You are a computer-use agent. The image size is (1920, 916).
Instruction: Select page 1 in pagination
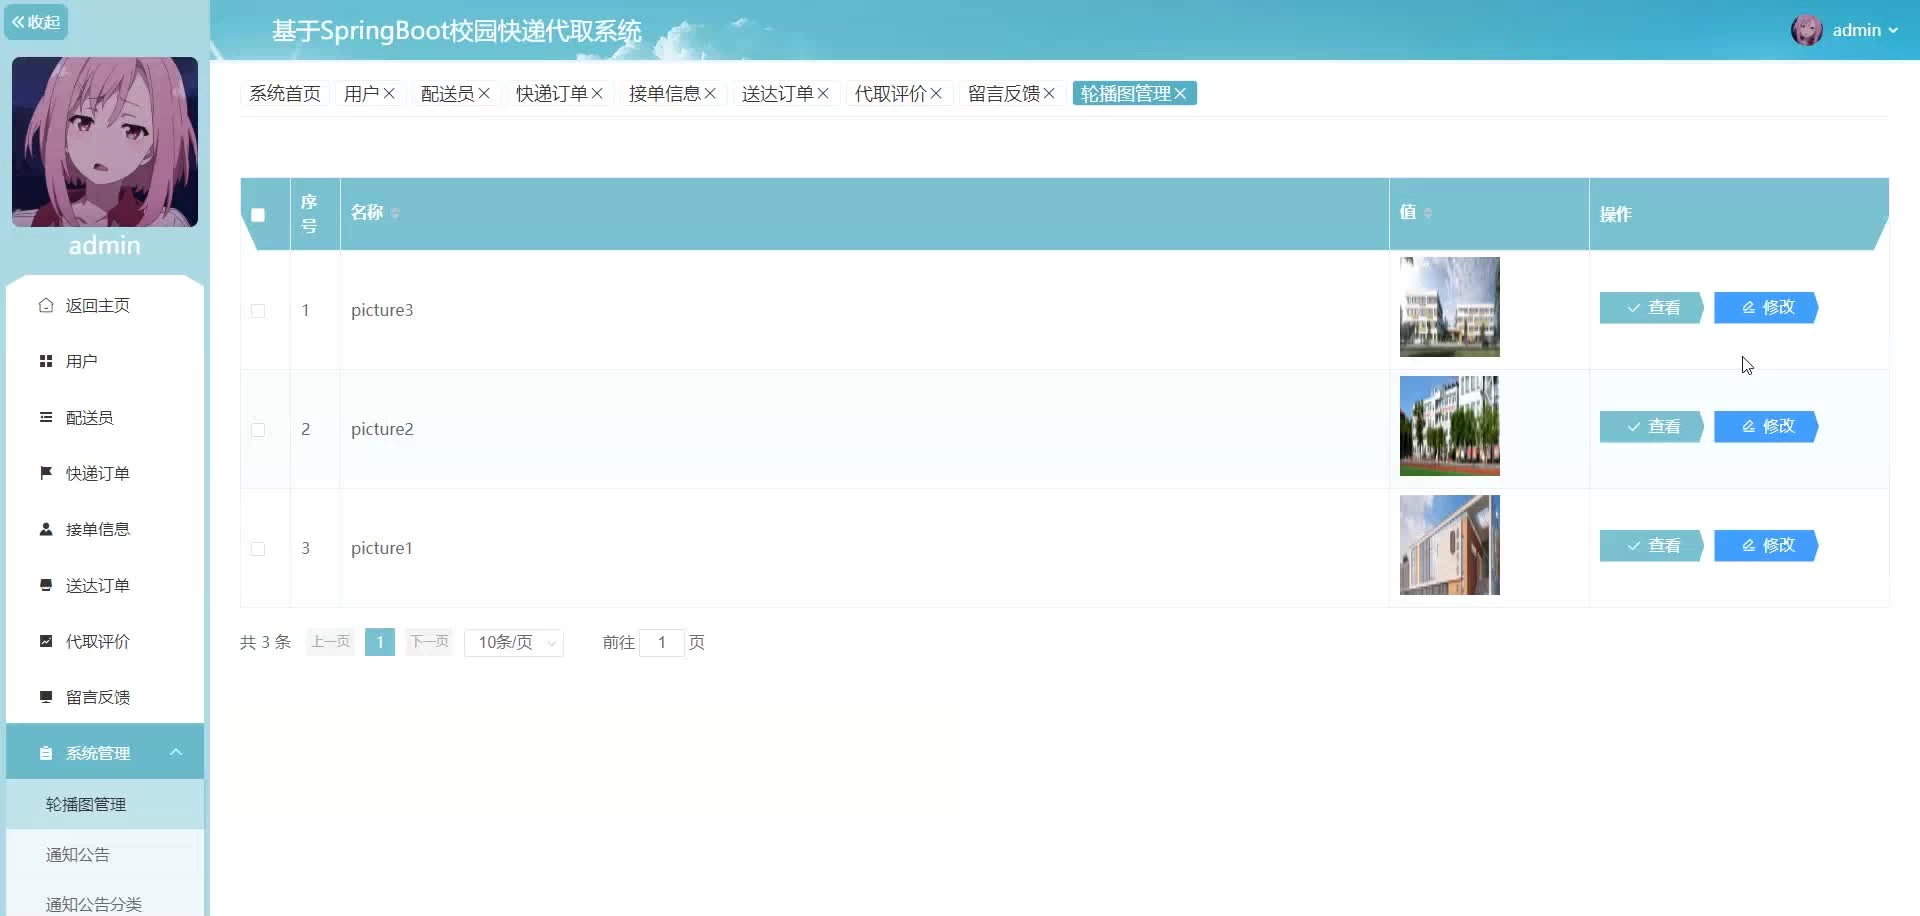380,642
